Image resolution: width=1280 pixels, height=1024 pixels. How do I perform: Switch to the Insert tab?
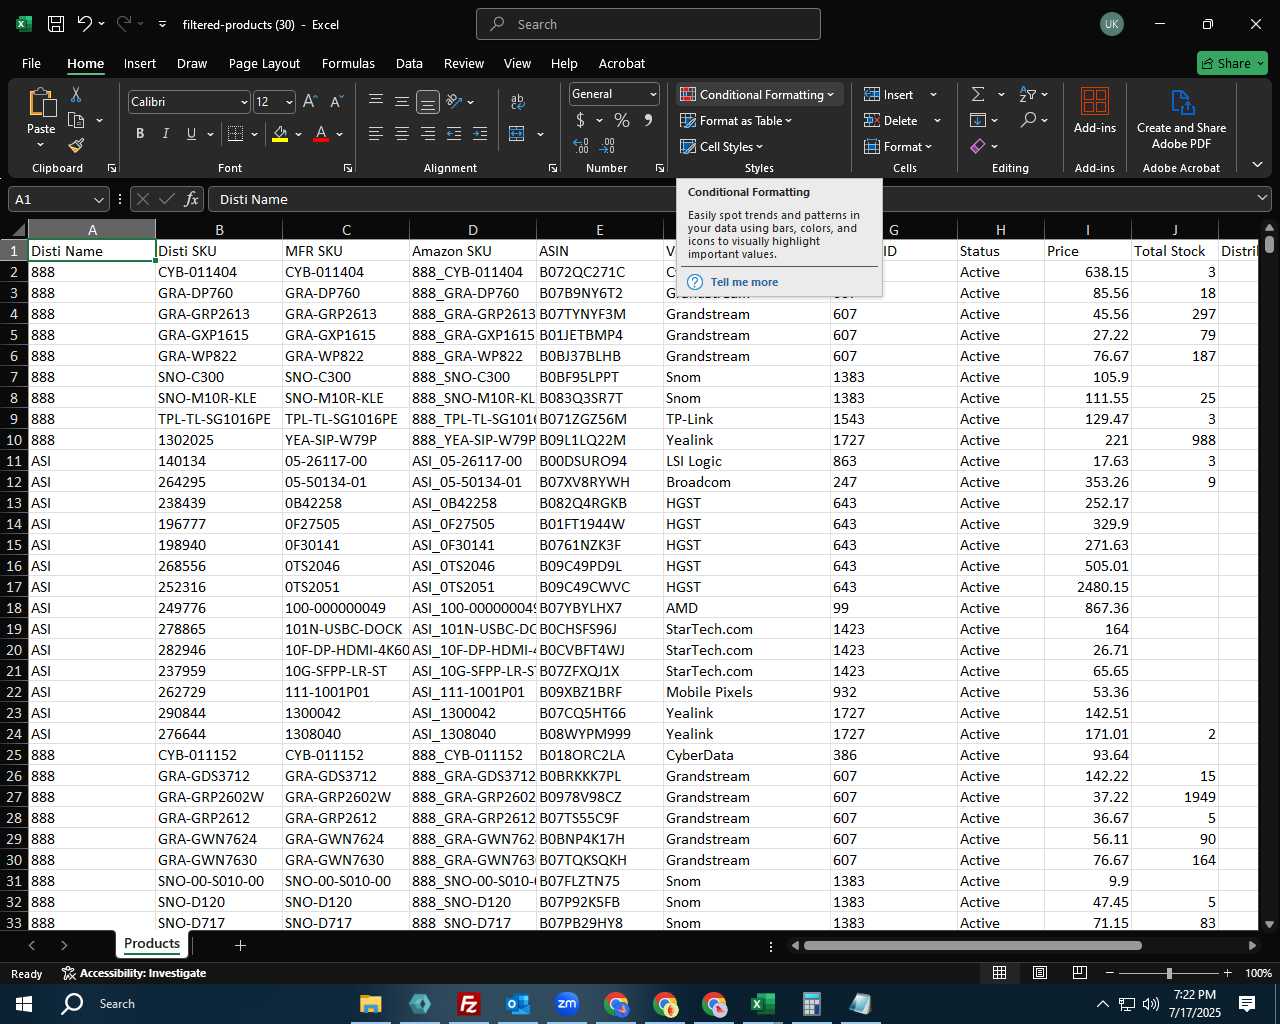click(x=140, y=63)
